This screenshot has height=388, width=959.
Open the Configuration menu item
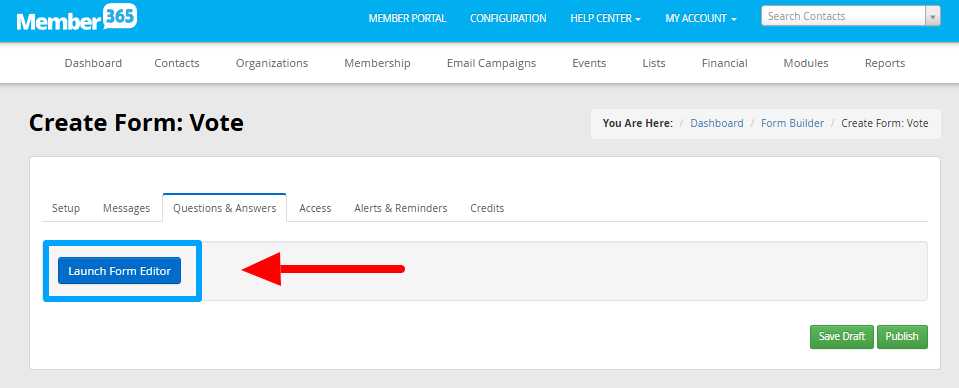point(508,18)
